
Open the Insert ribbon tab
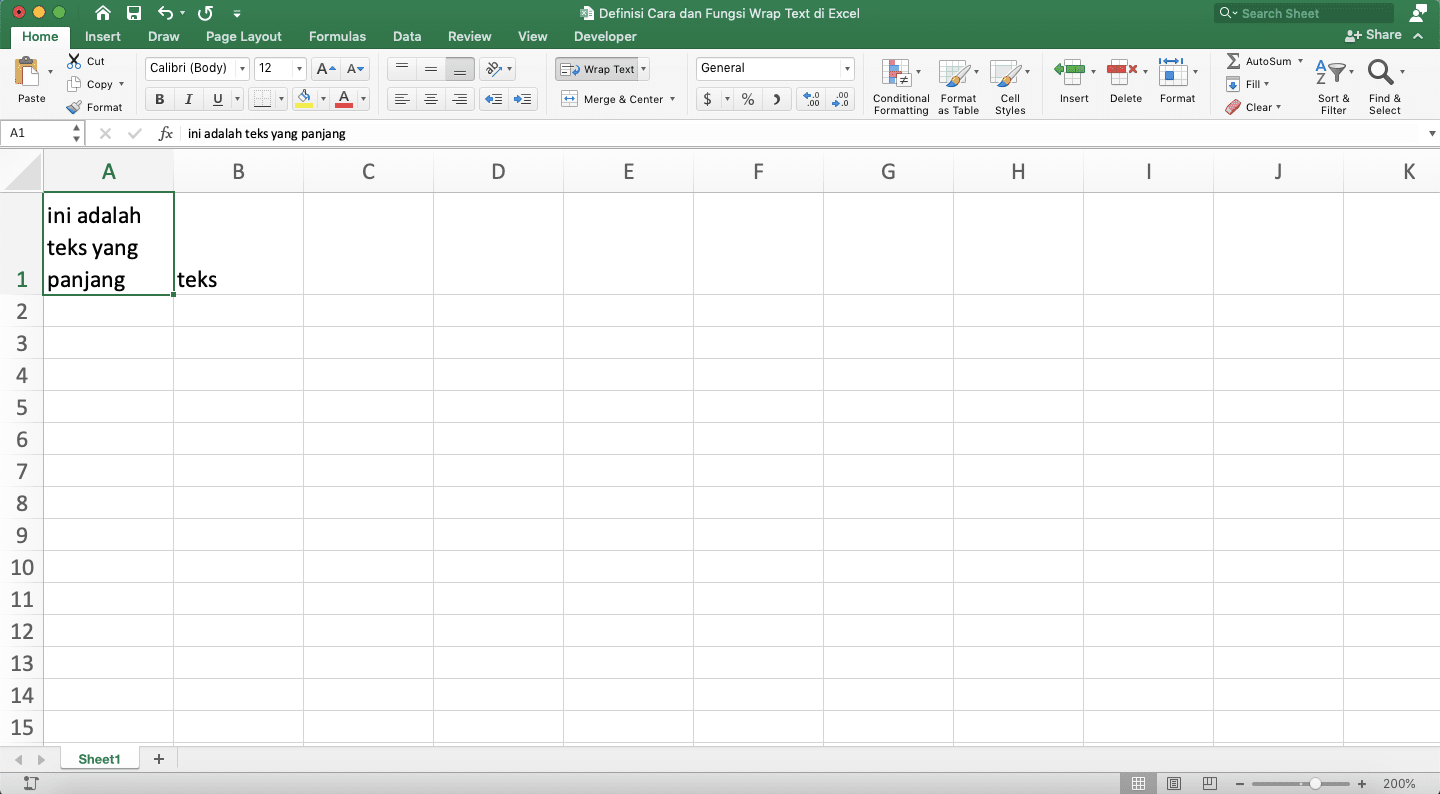pos(103,36)
